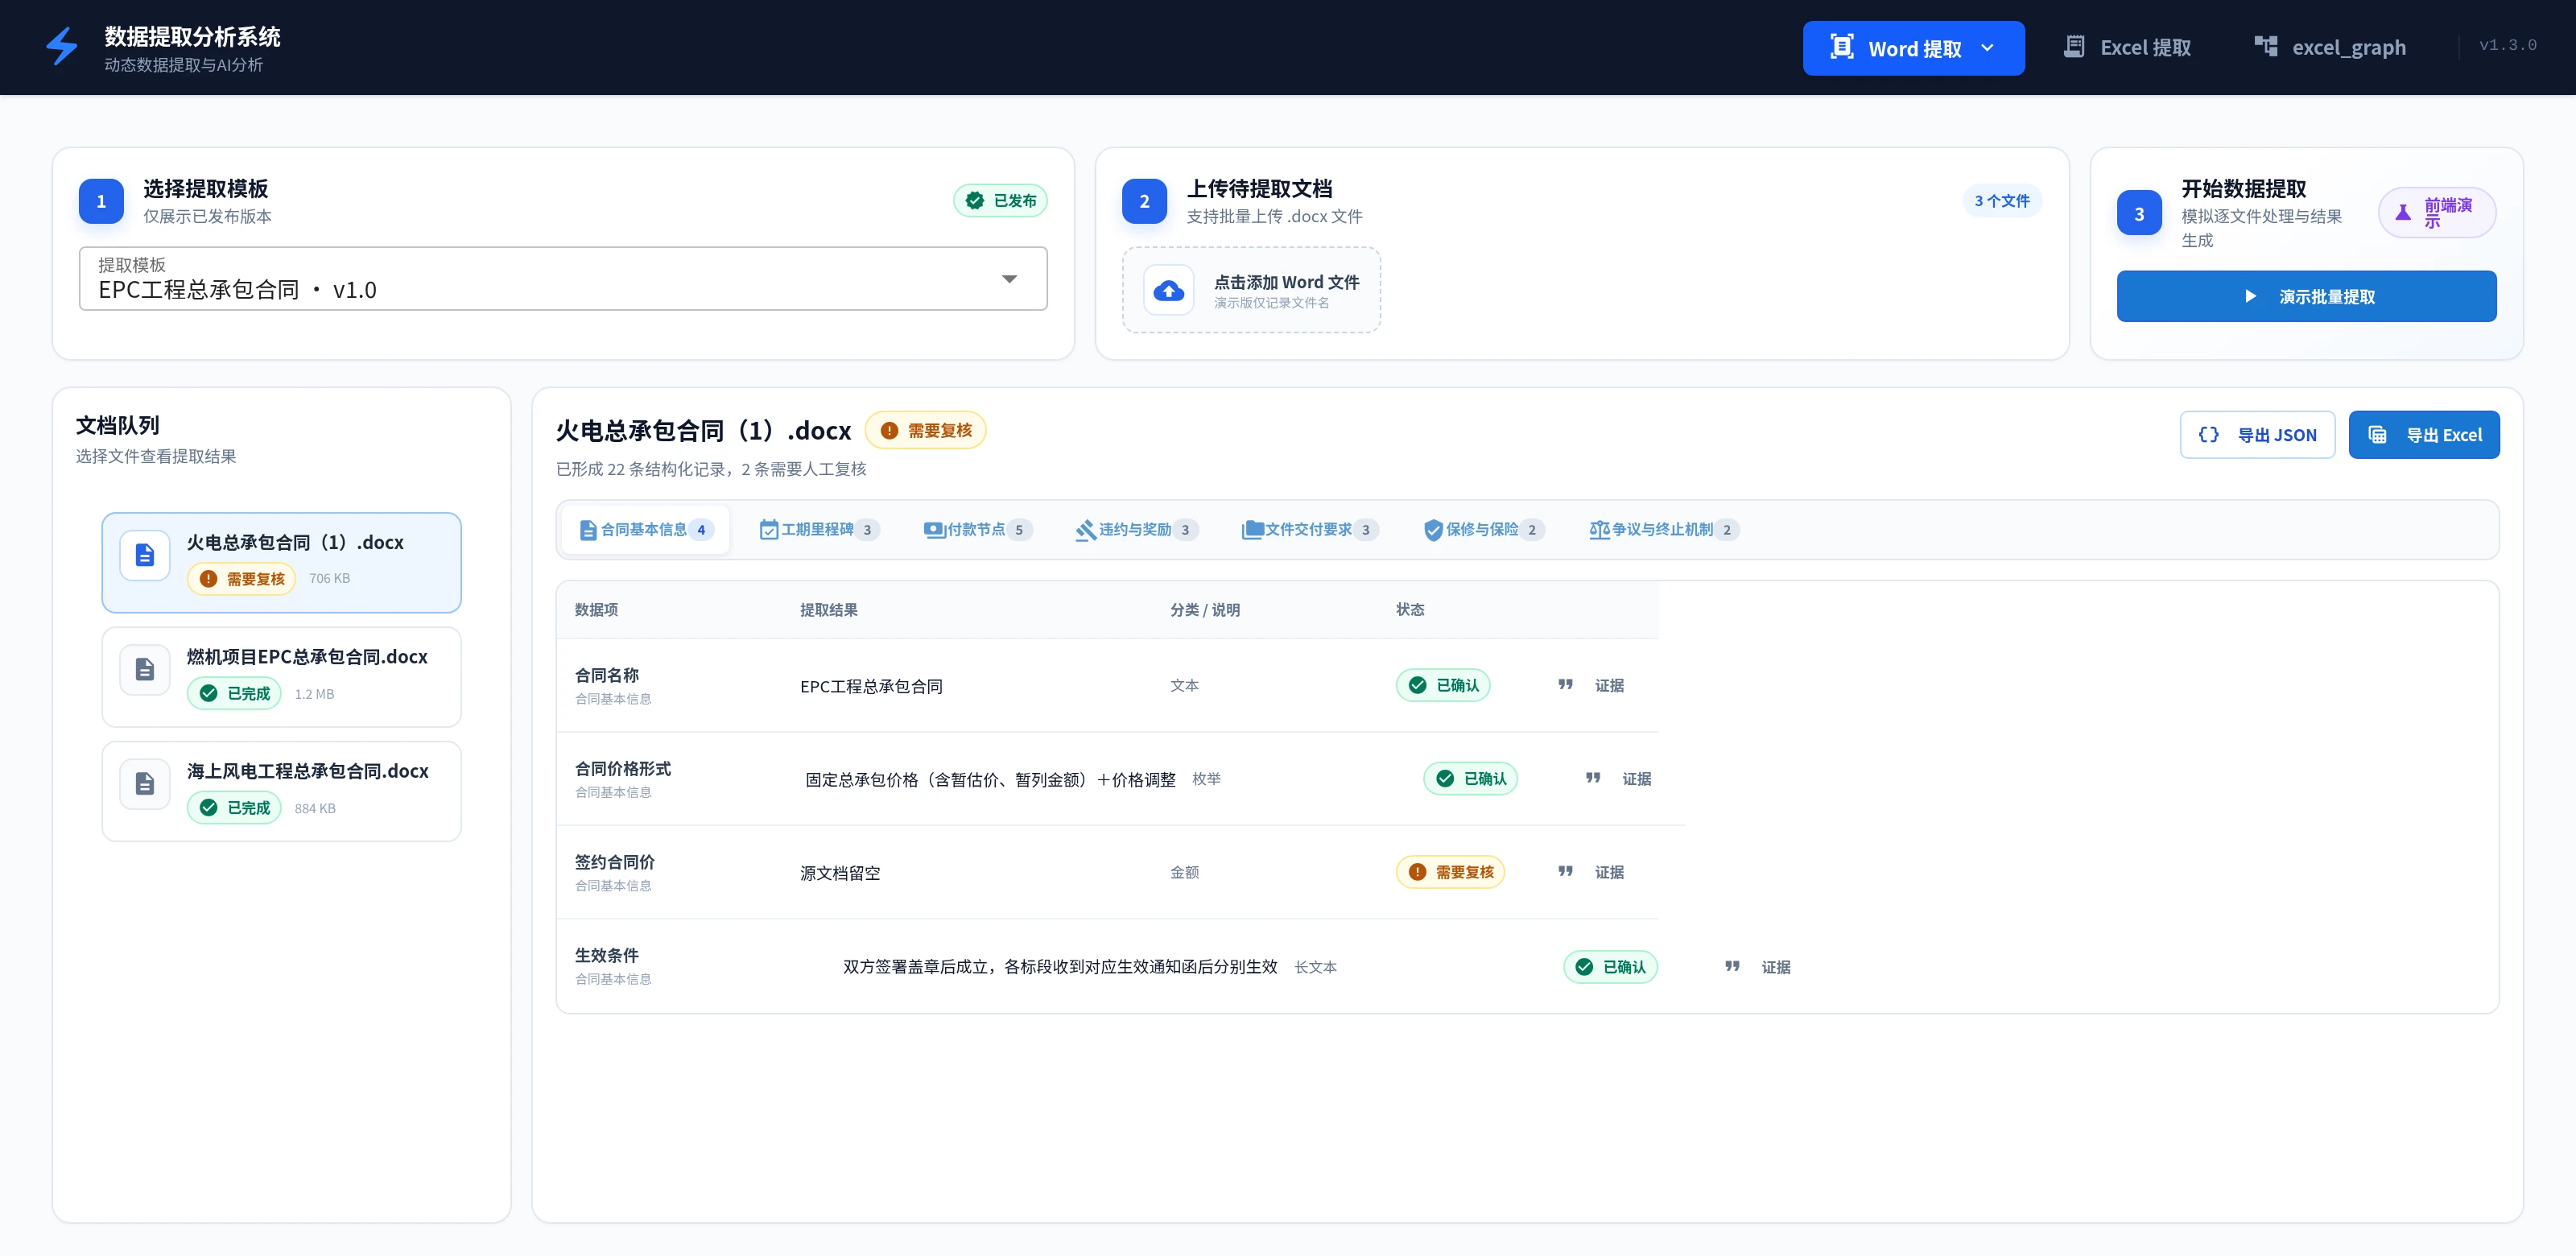Open the 争议与终止机制 tab

pos(1663,530)
